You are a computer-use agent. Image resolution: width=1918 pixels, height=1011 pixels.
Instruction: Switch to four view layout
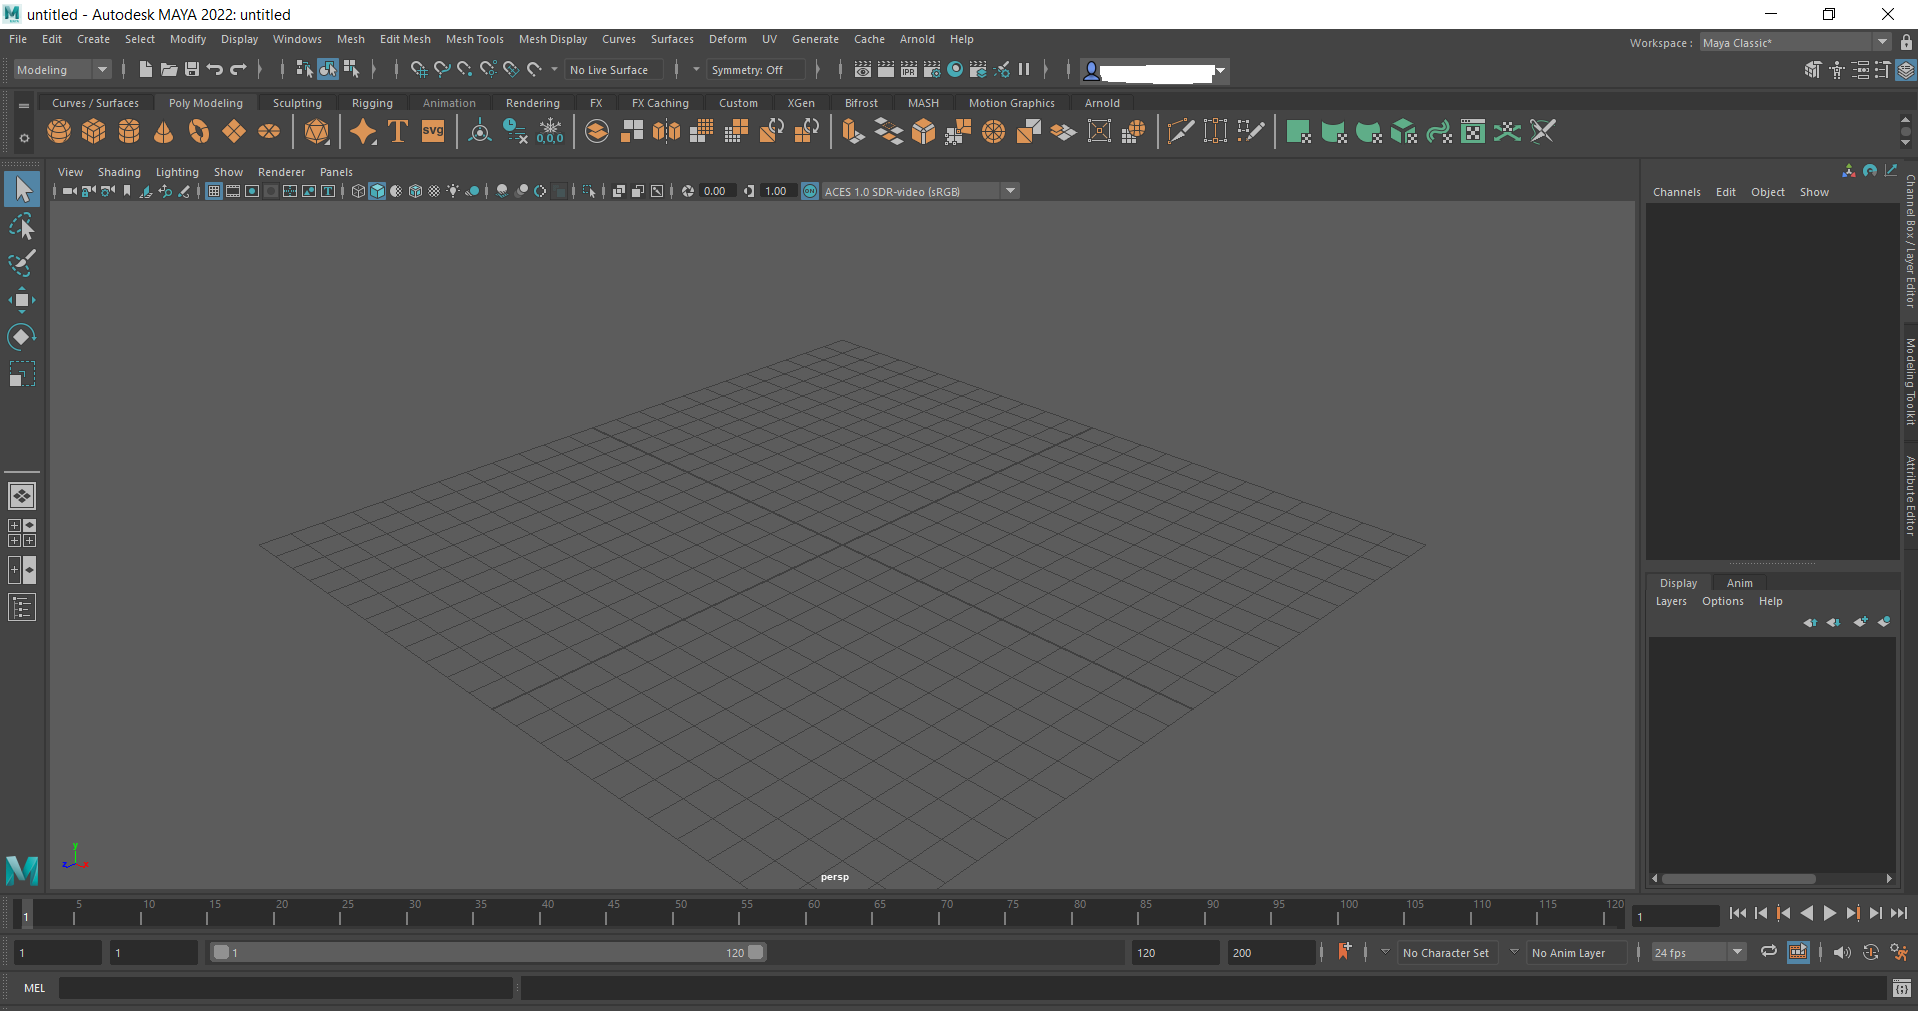pyautogui.click(x=22, y=533)
